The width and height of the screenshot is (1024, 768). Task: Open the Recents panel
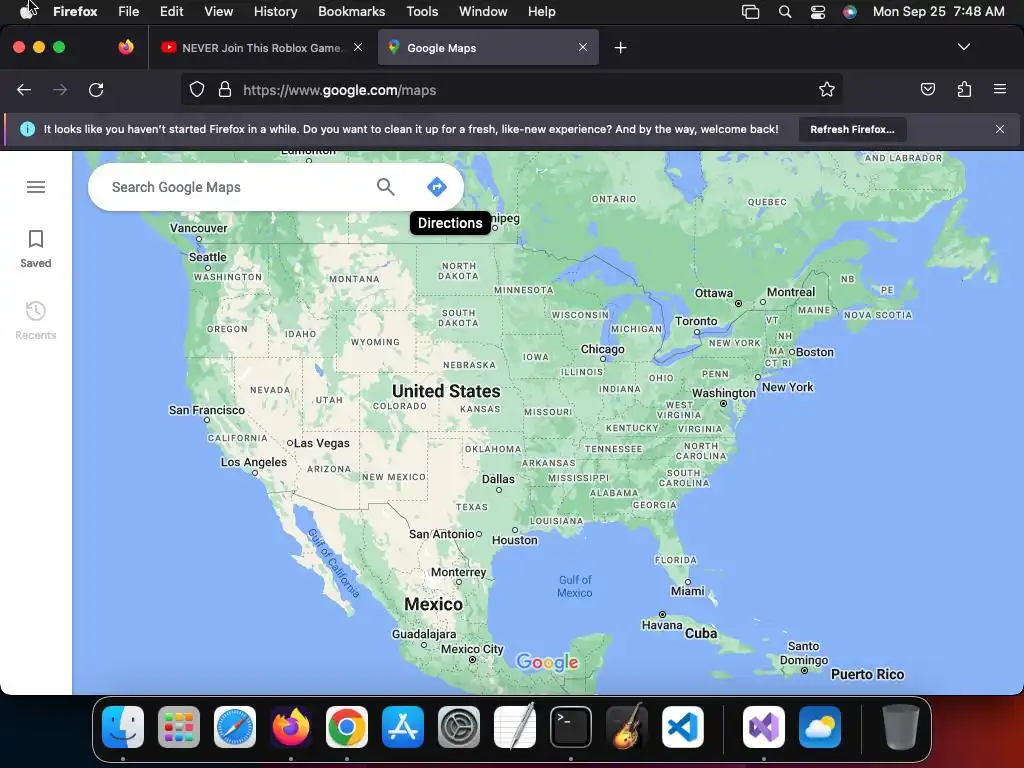(36, 321)
